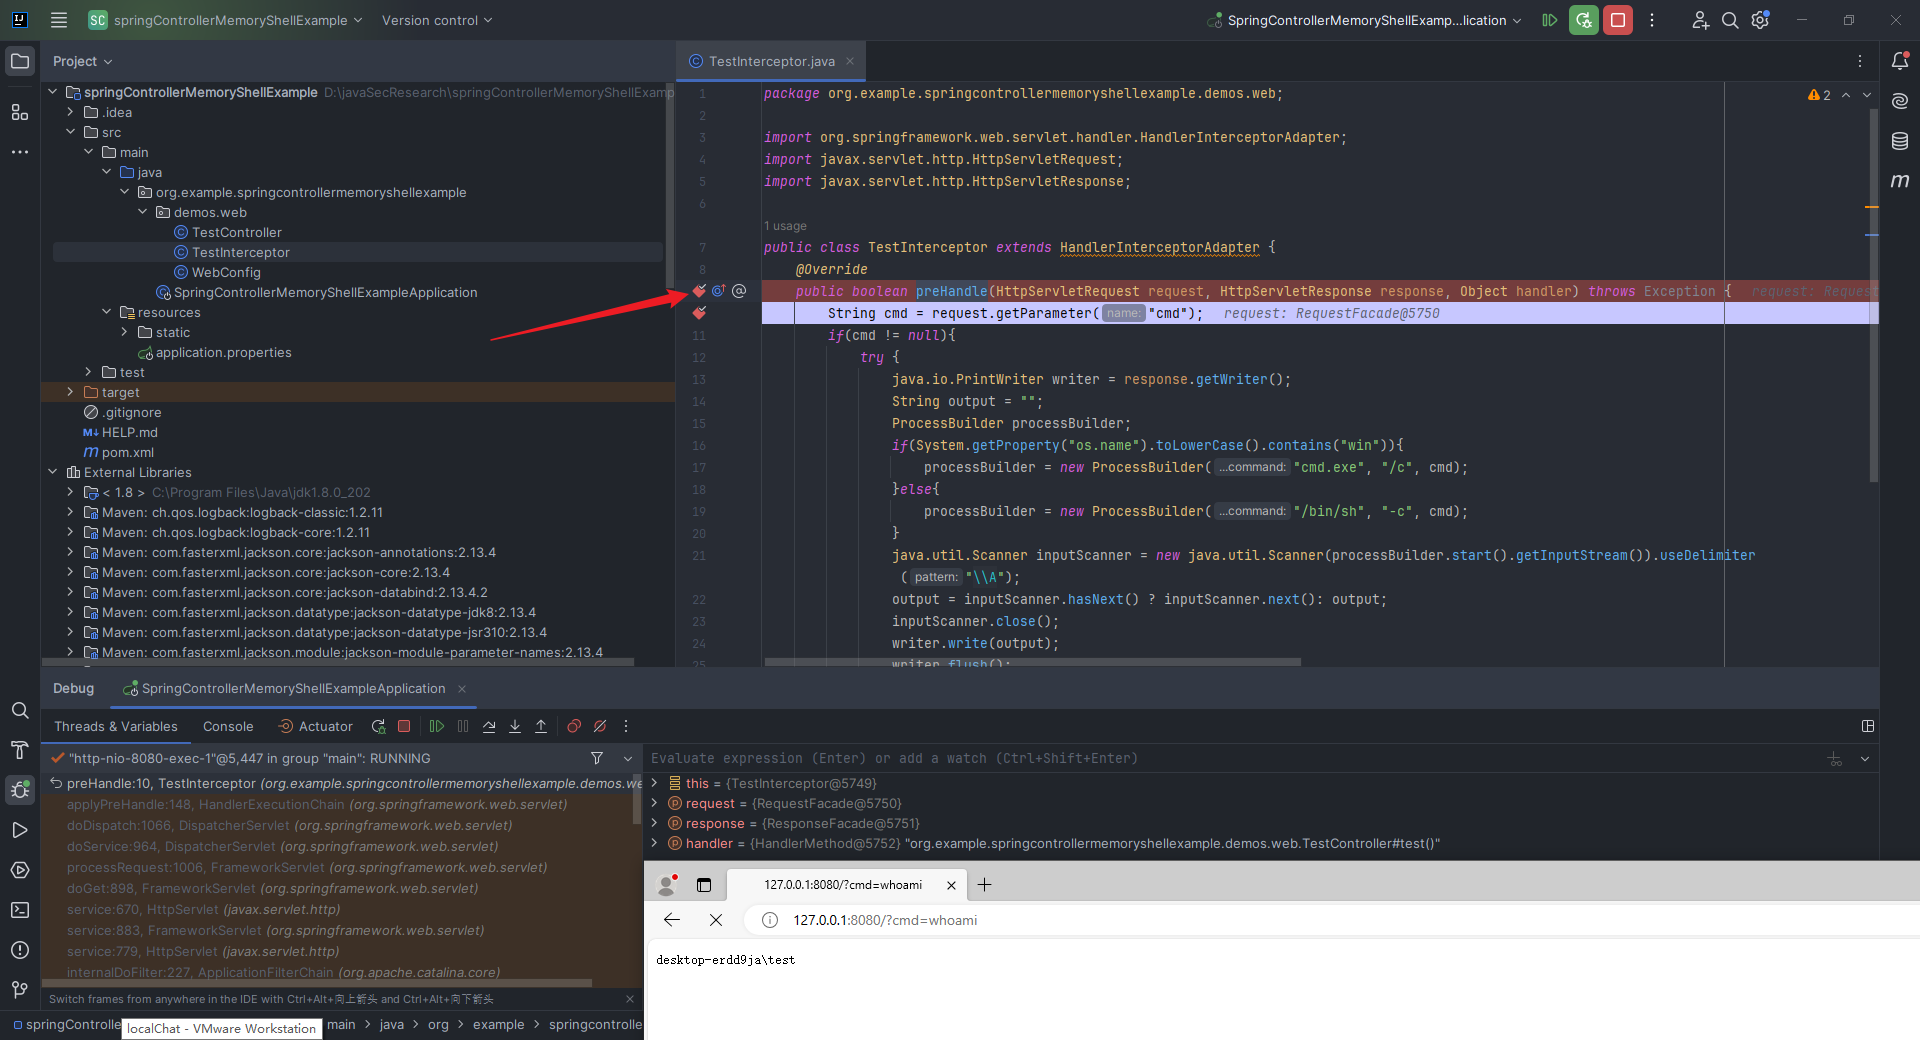1920x1040 pixels.
Task: Open the Version control dropdown
Action: [437, 20]
